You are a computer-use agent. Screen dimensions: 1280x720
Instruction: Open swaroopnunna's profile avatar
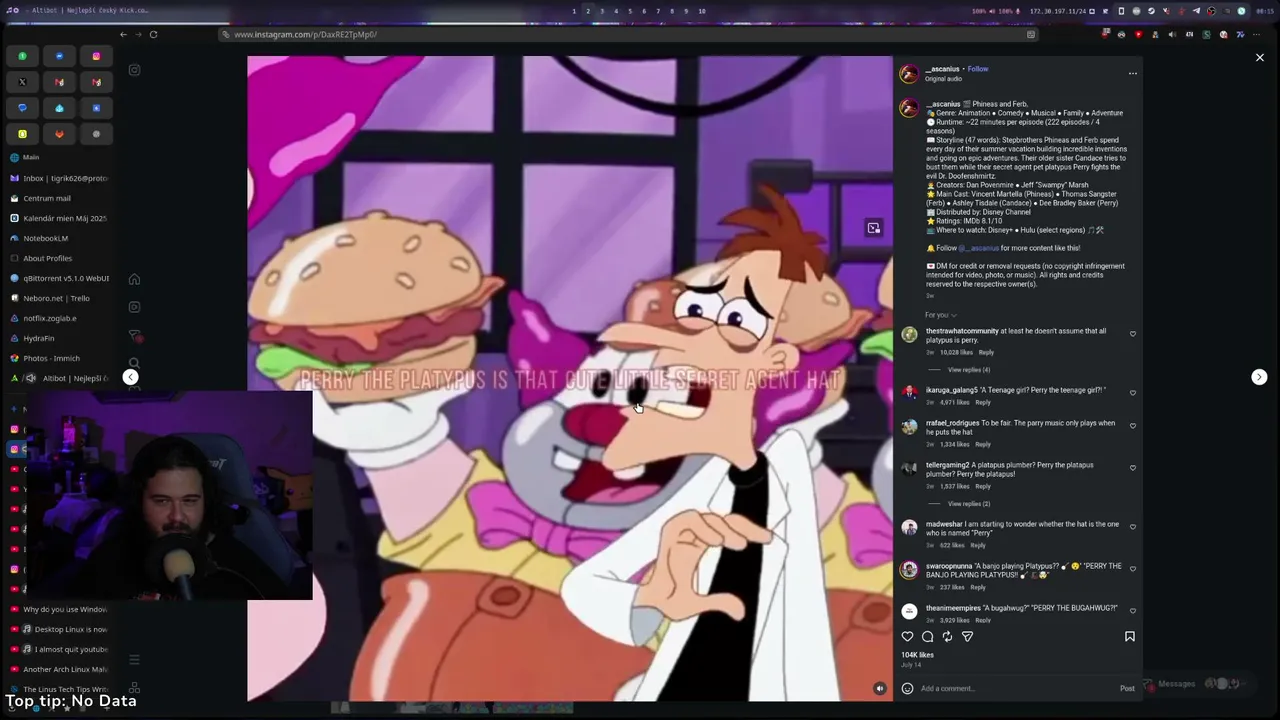coord(909,570)
